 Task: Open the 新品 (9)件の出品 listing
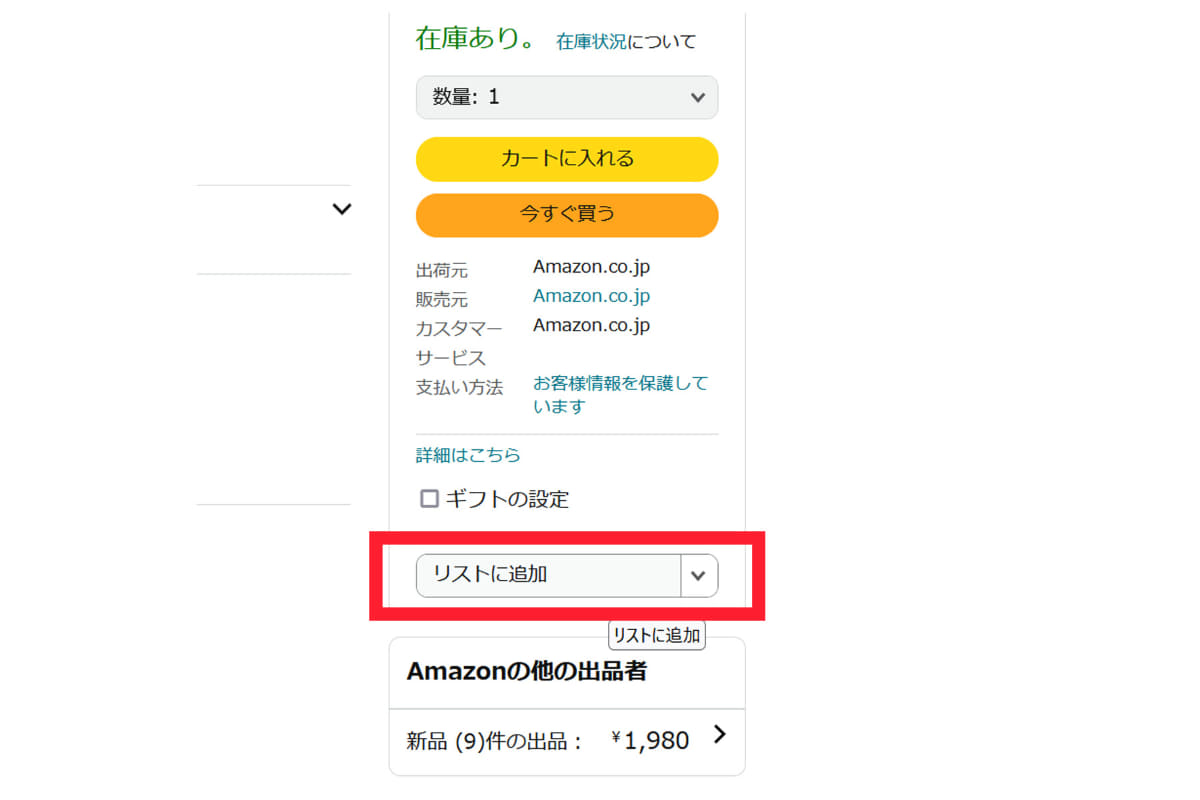tap(494, 741)
